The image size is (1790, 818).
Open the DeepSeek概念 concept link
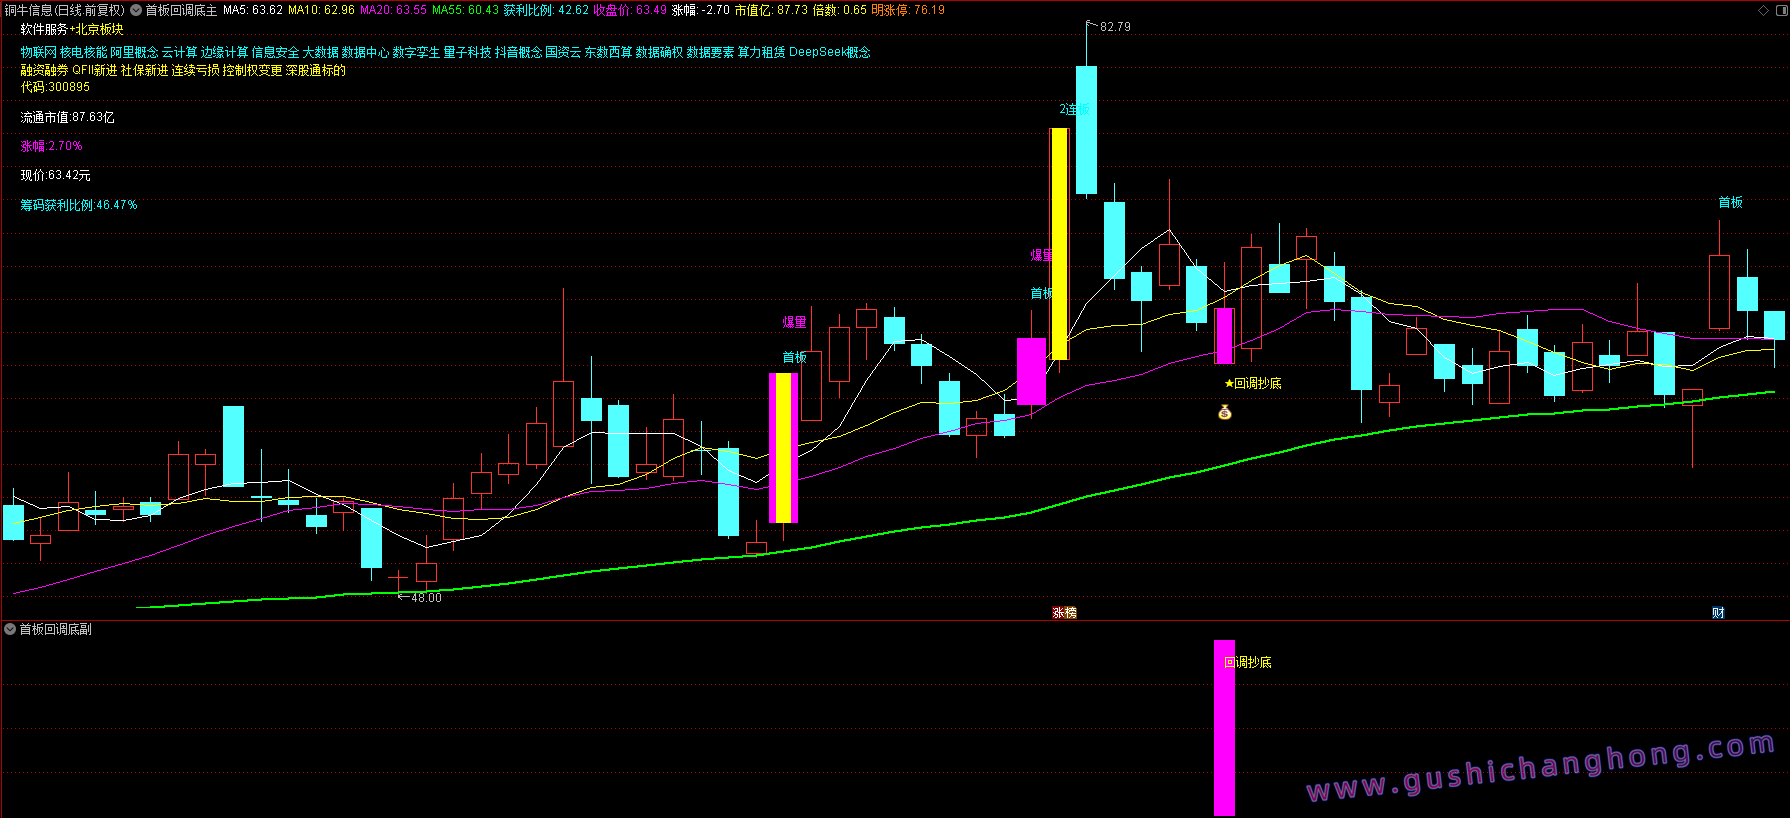pyautogui.click(x=829, y=52)
